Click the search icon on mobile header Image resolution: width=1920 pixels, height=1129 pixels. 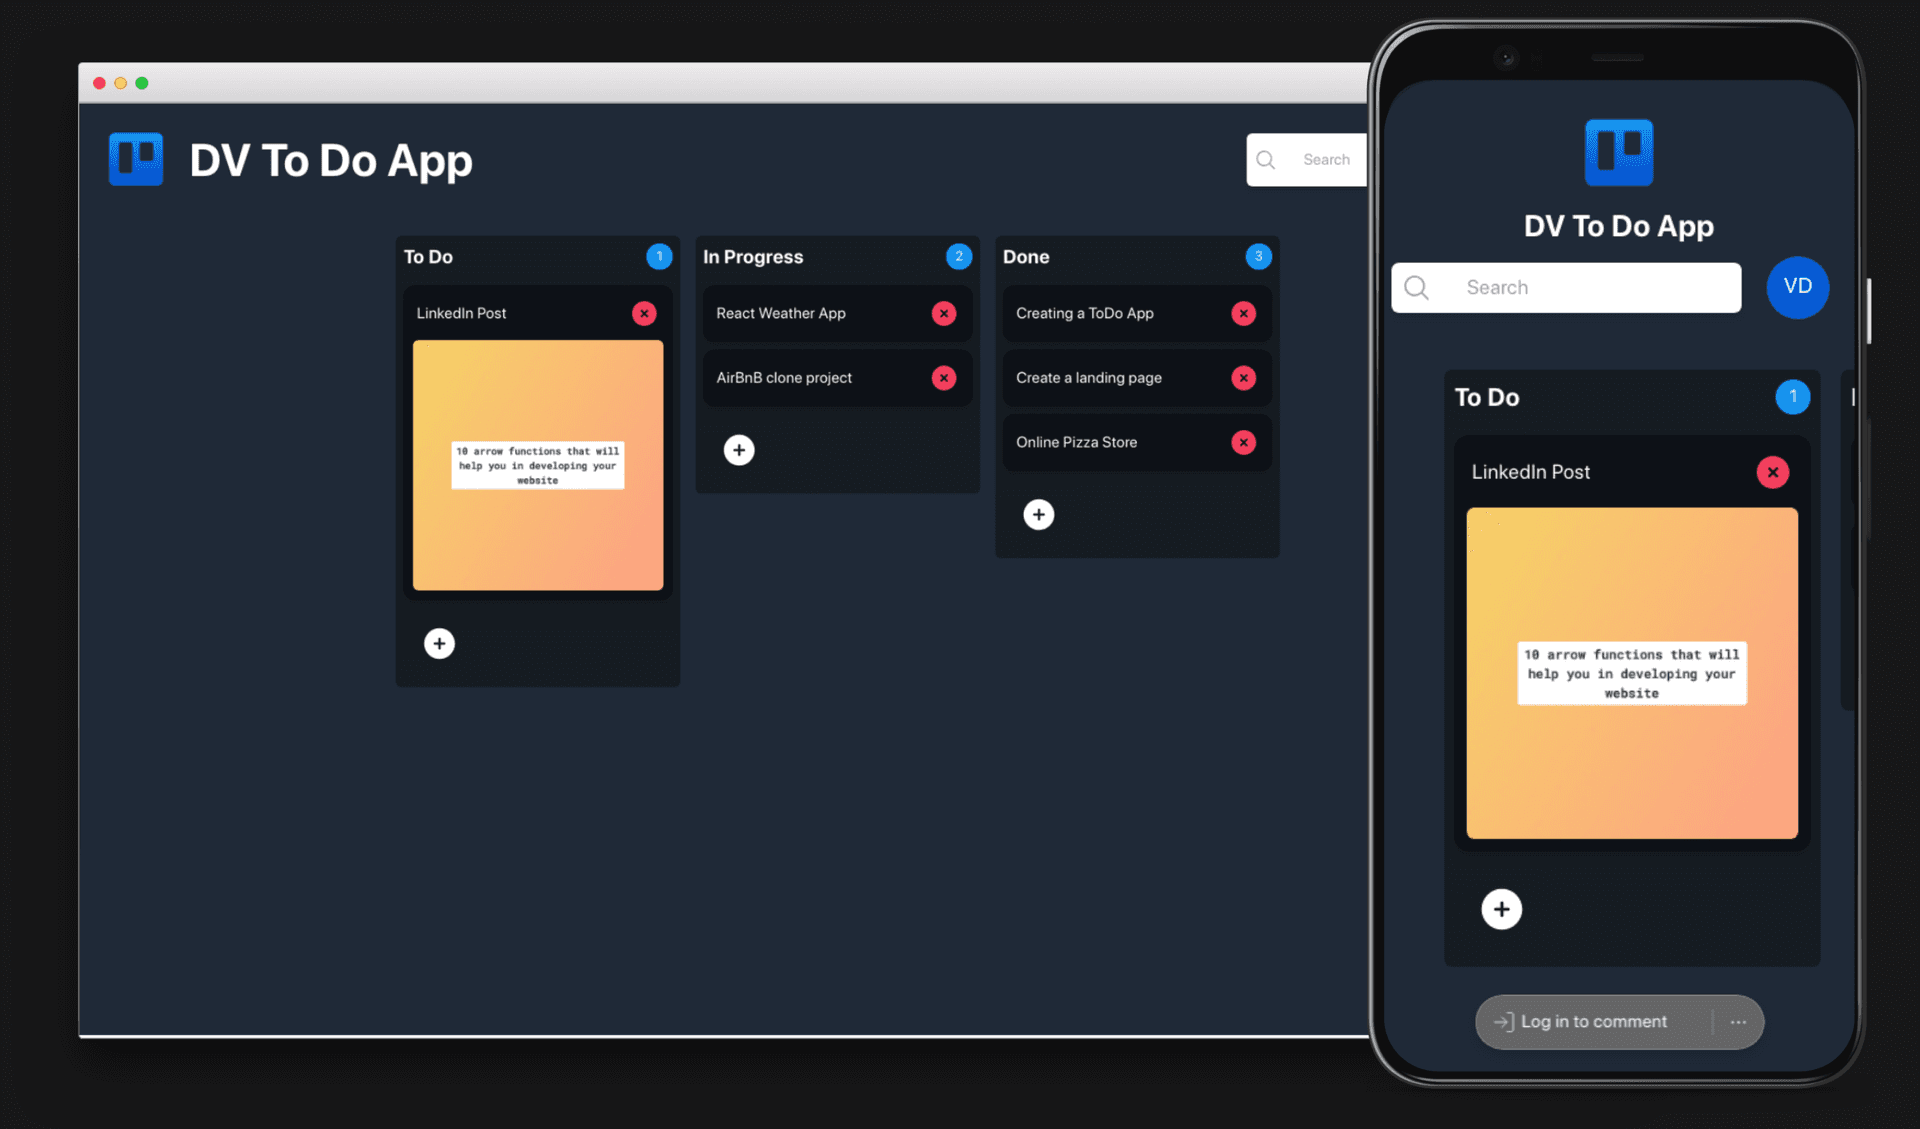1419,286
